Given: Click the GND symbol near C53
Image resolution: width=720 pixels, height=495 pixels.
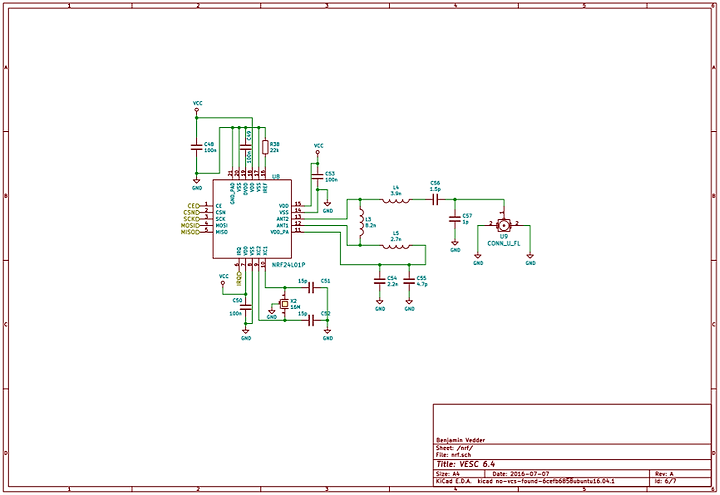Looking at the screenshot, I should [327, 207].
